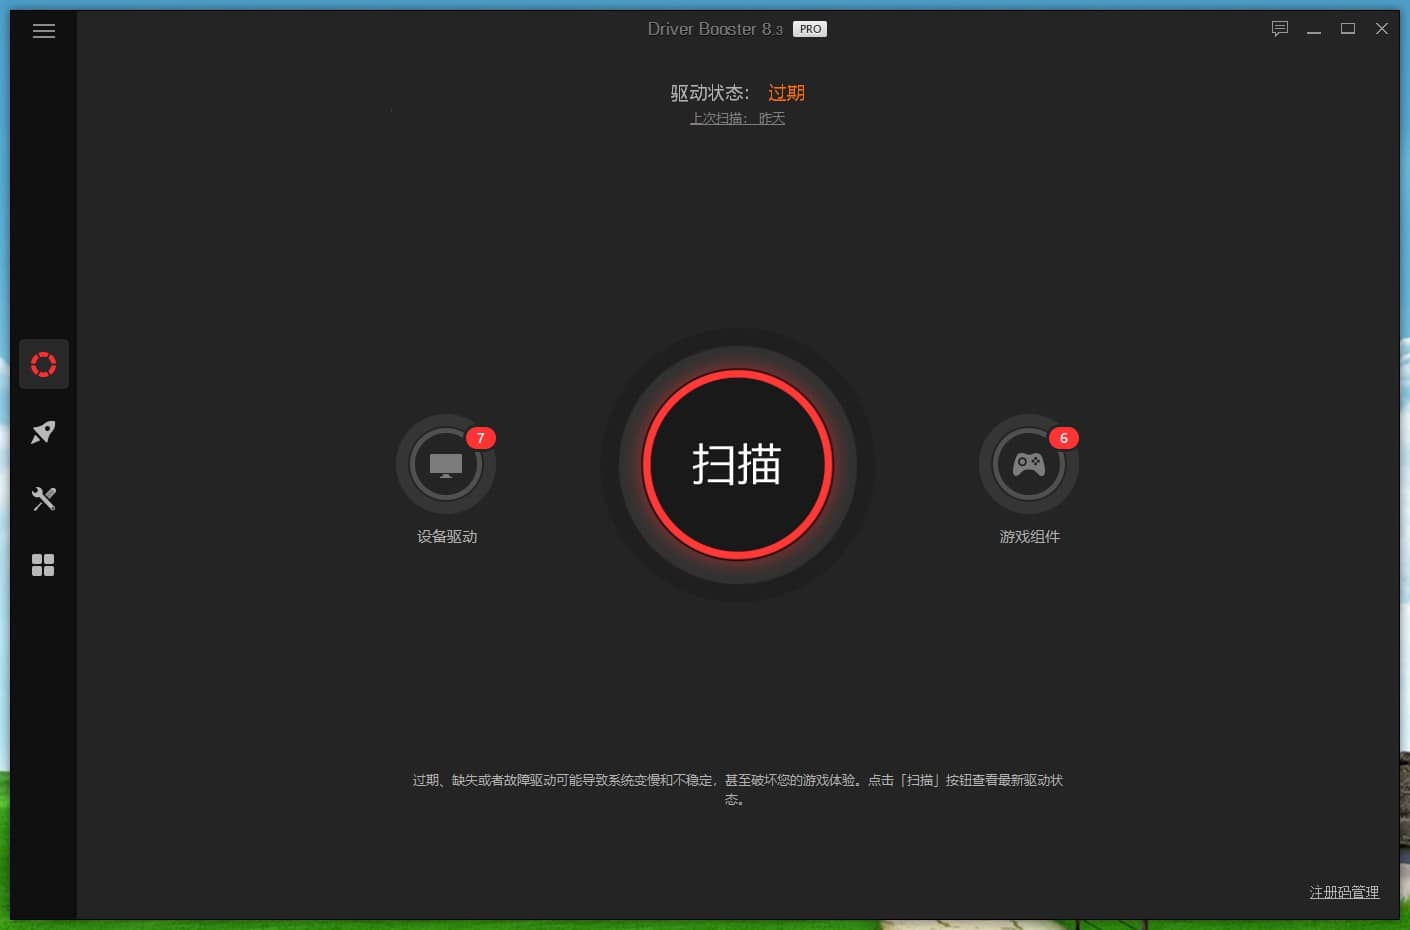The image size is (1410, 930).
Task: Click the red badge showing 7 outdated drivers
Action: (480, 438)
